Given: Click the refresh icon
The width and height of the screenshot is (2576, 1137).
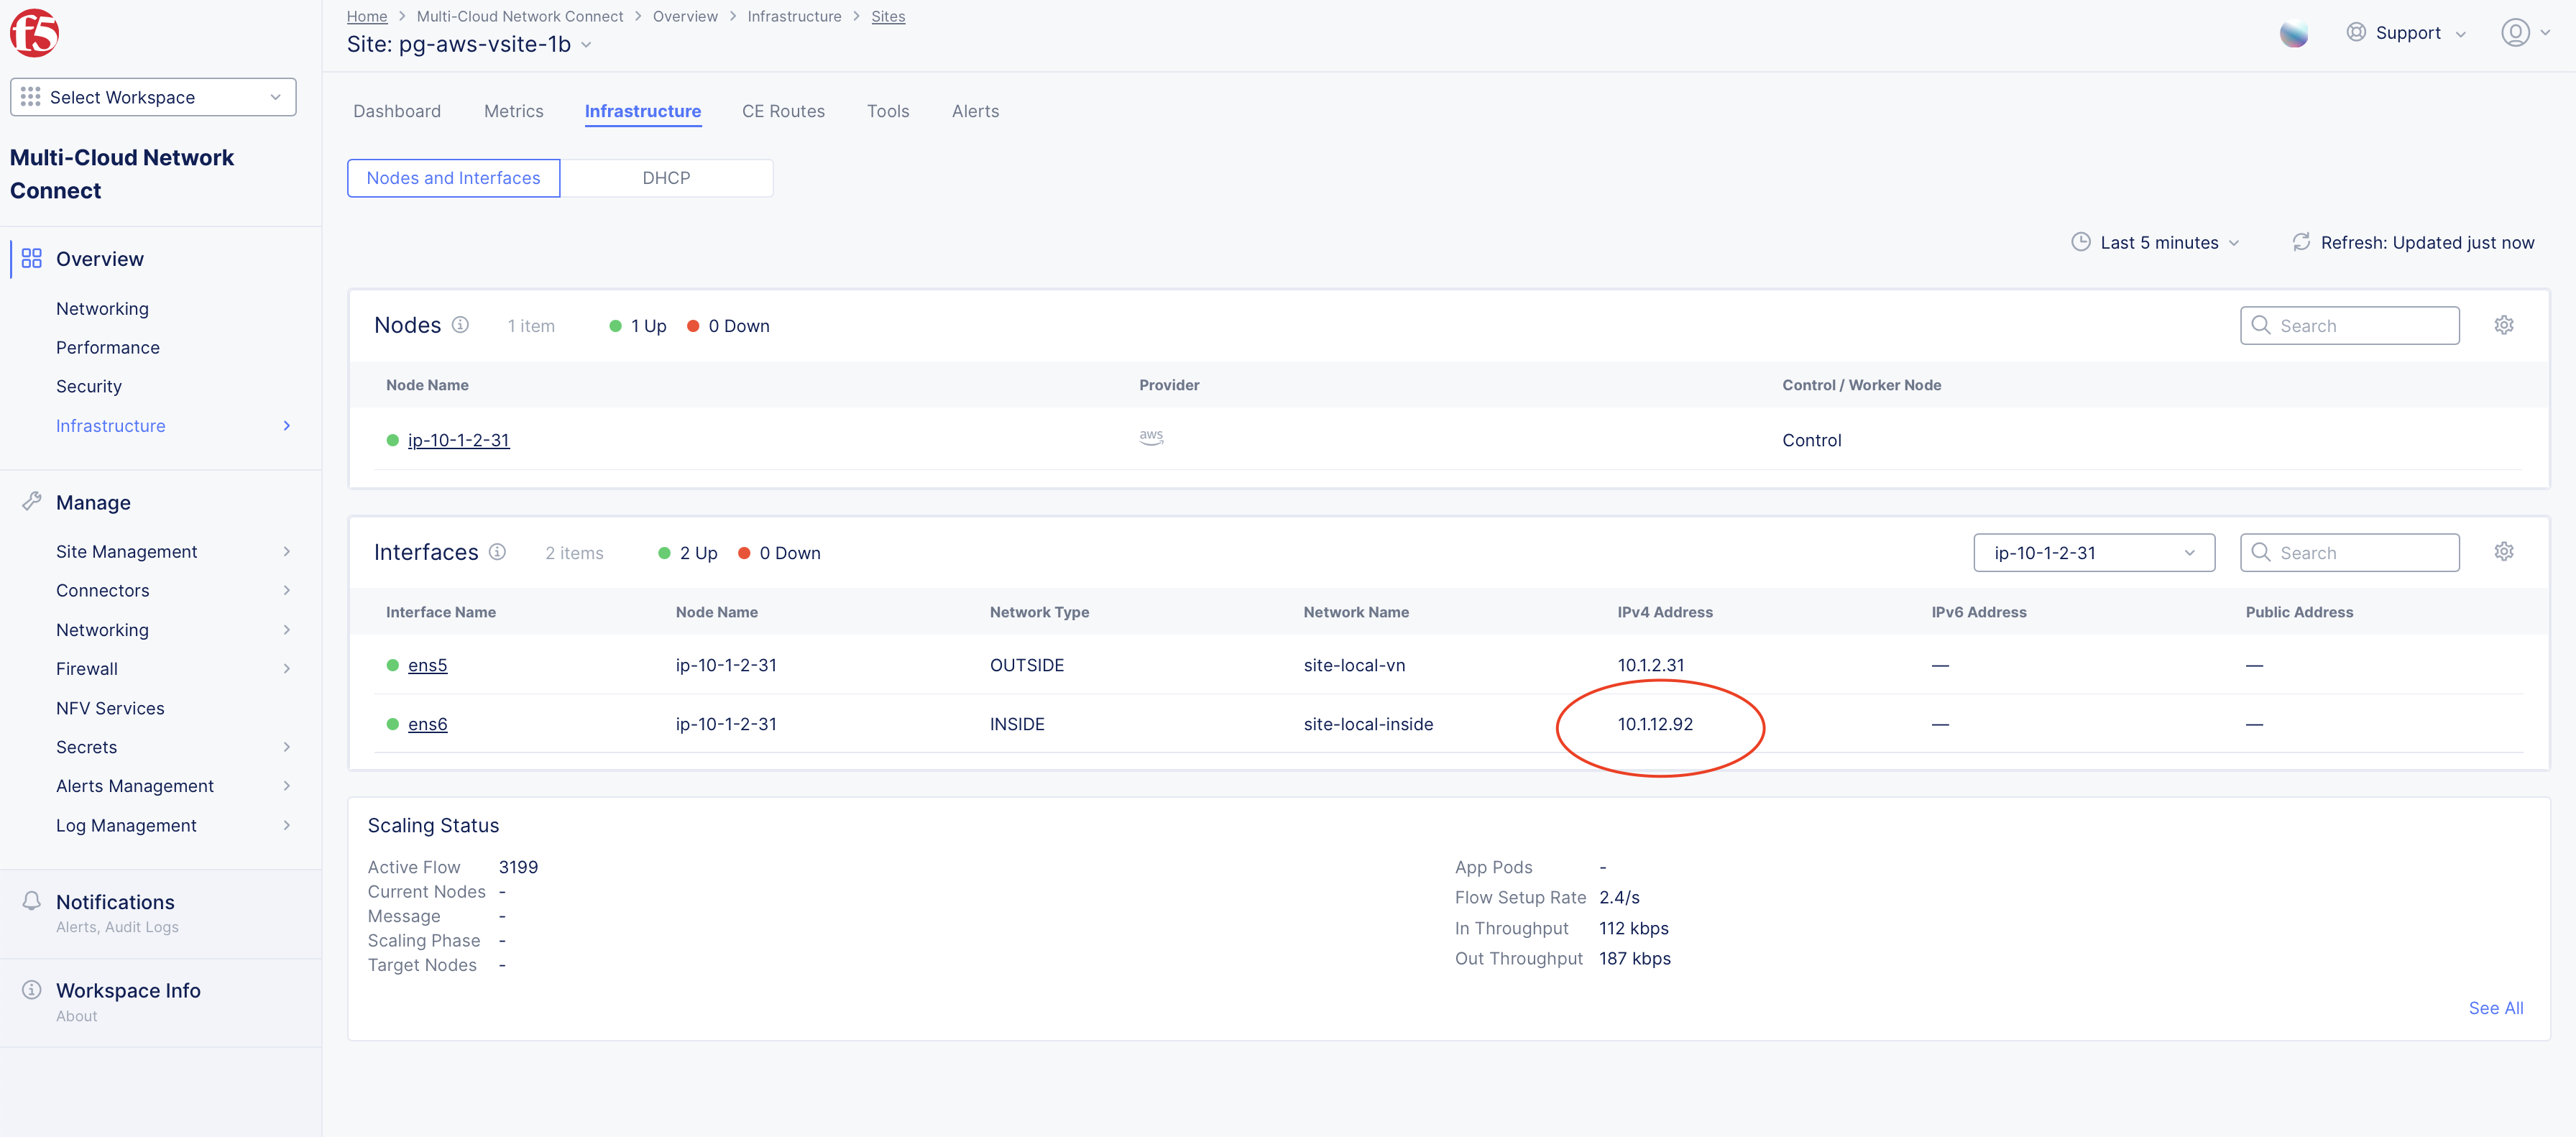Looking at the screenshot, I should pos(2301,242).
